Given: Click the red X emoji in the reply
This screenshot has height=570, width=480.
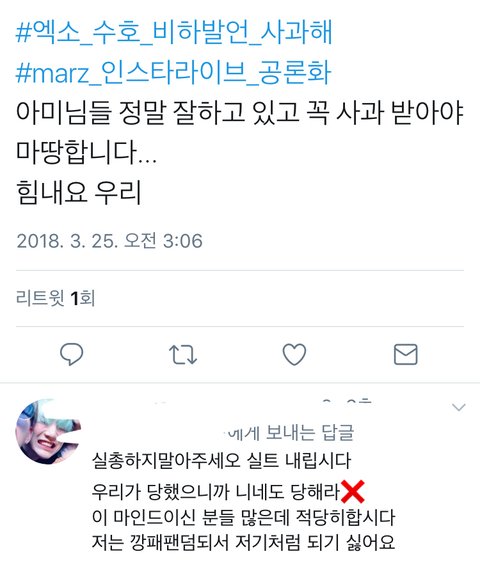Looking at the screenshot, I should [352, 491].
